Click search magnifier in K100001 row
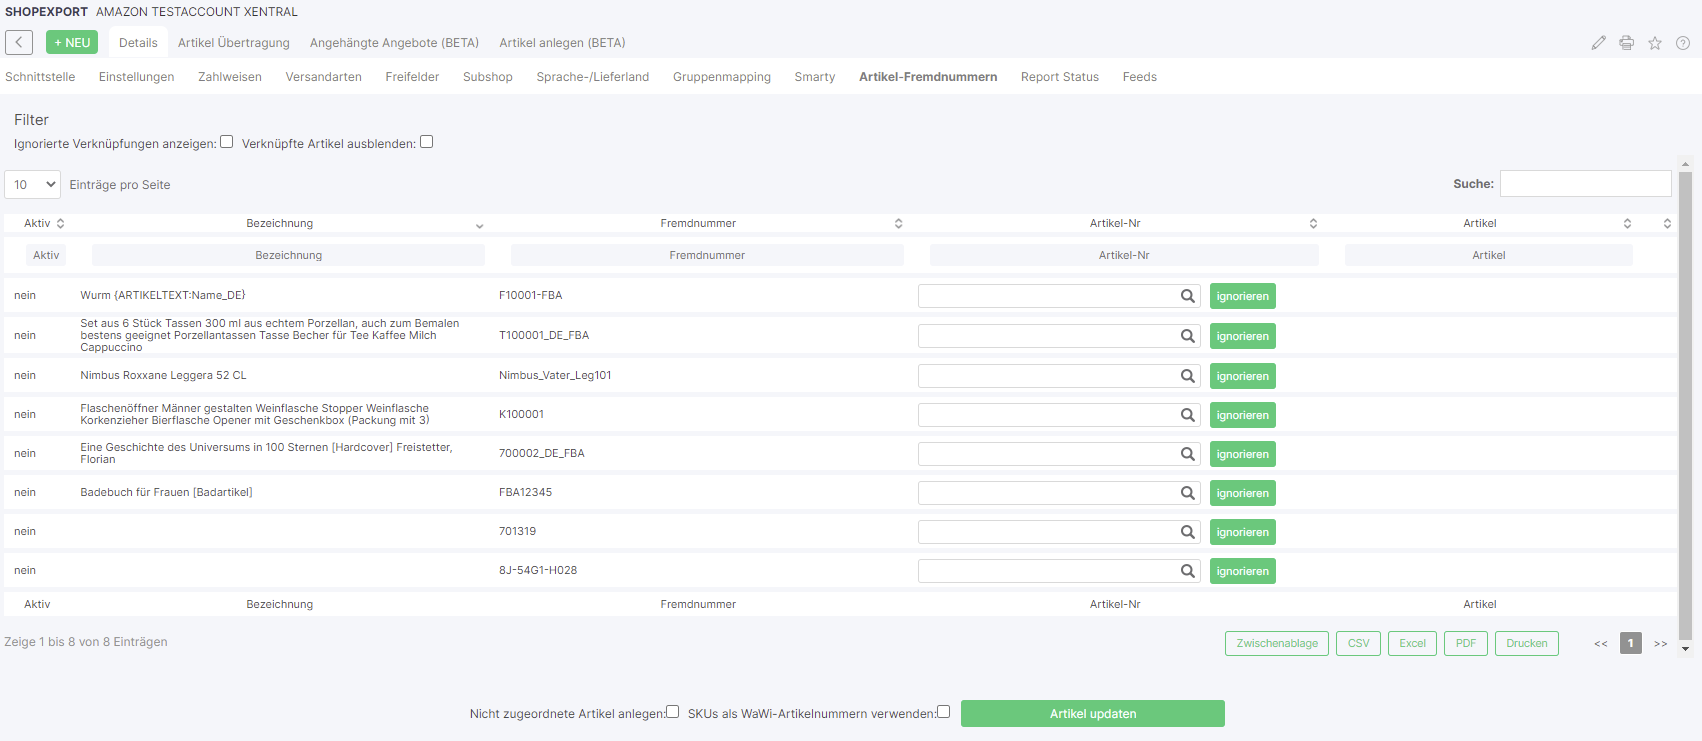This screenshot has width=1702, height=741. tap(1187, 415)
